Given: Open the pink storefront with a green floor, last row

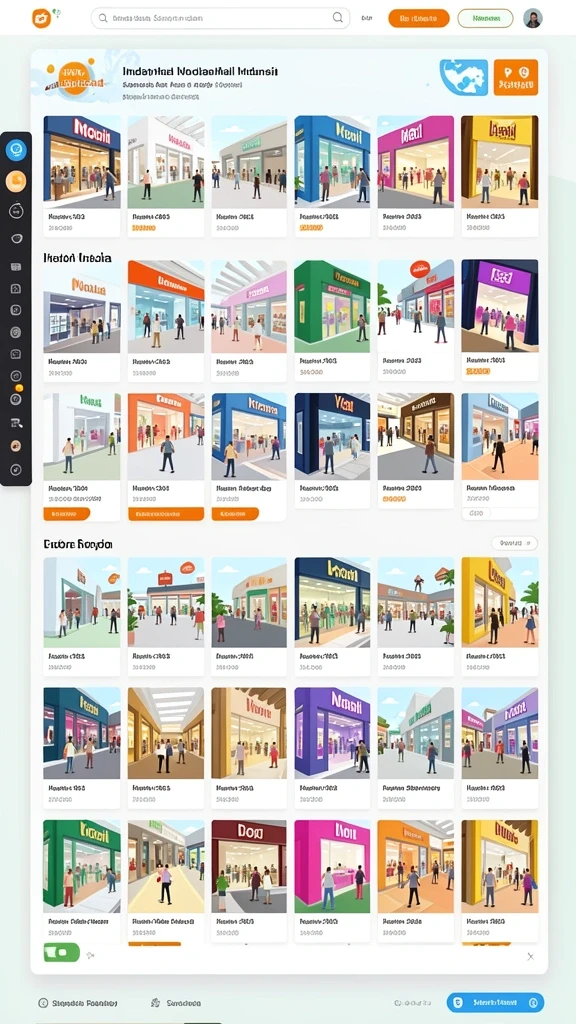Looking at the screenshot, I should 332,867.
